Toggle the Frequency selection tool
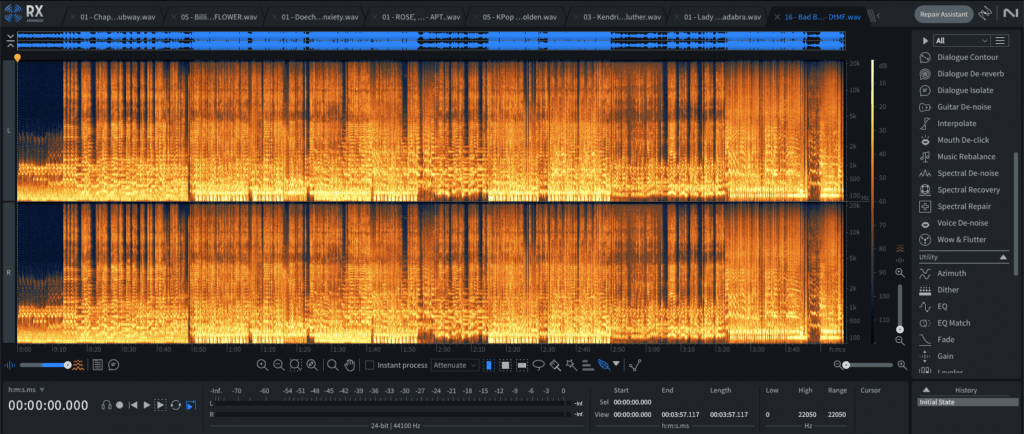The width and height of the screenshot is (1024, 434). click(522, 365)
